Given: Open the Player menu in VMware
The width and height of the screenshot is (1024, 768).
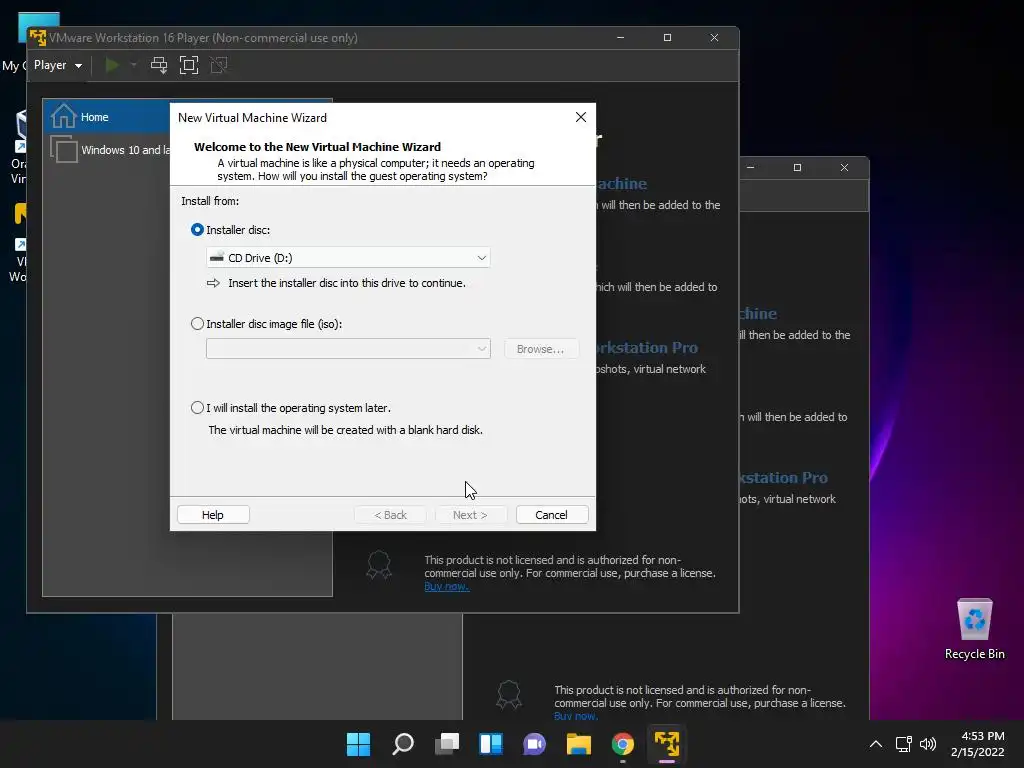Looking at the screenshot, I should pos(57,65).
